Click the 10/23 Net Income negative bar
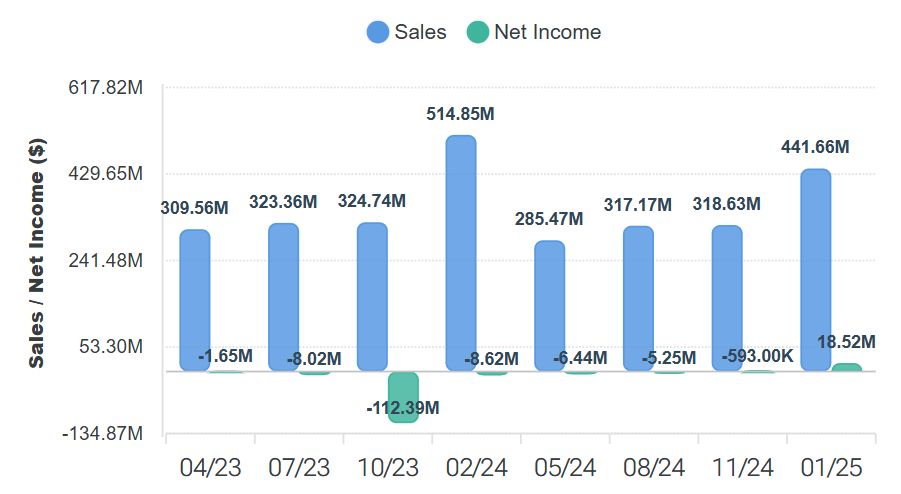 [x=403, y=396]
